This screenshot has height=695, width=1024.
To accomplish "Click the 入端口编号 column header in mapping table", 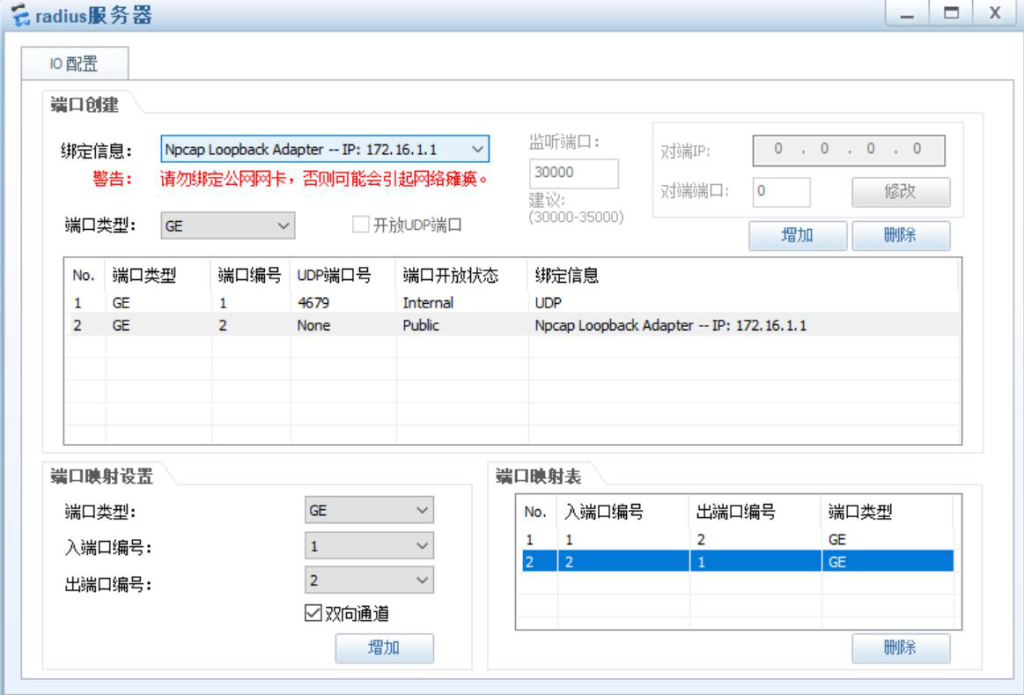I will coord(623,511).
